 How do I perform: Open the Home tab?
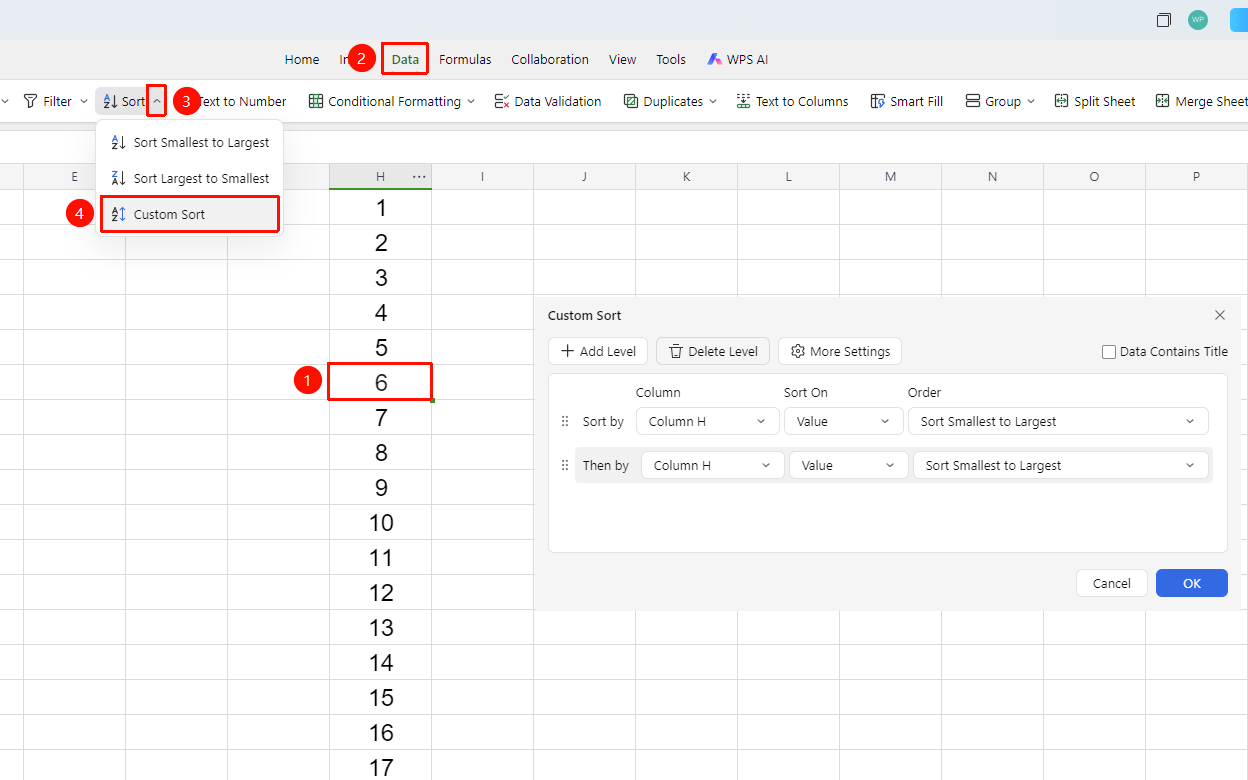(x=302, y=59)
